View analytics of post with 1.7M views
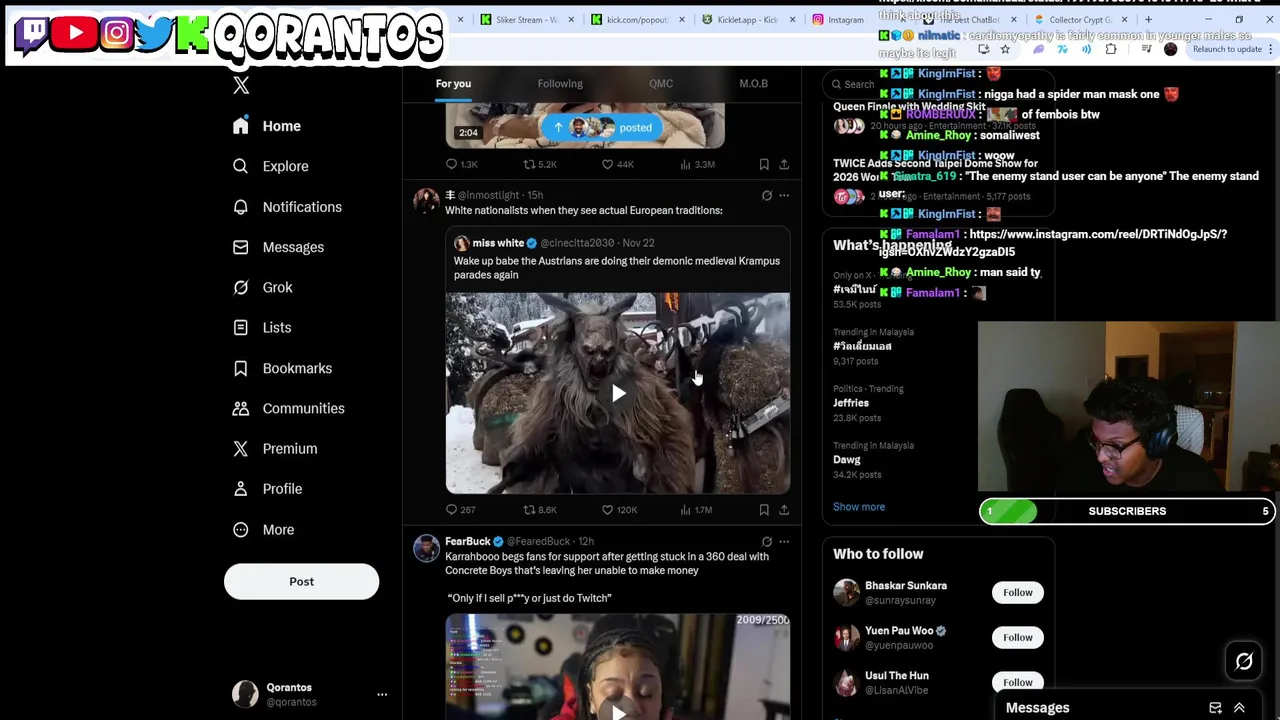The image size is (1280, 720). point(696,510)
